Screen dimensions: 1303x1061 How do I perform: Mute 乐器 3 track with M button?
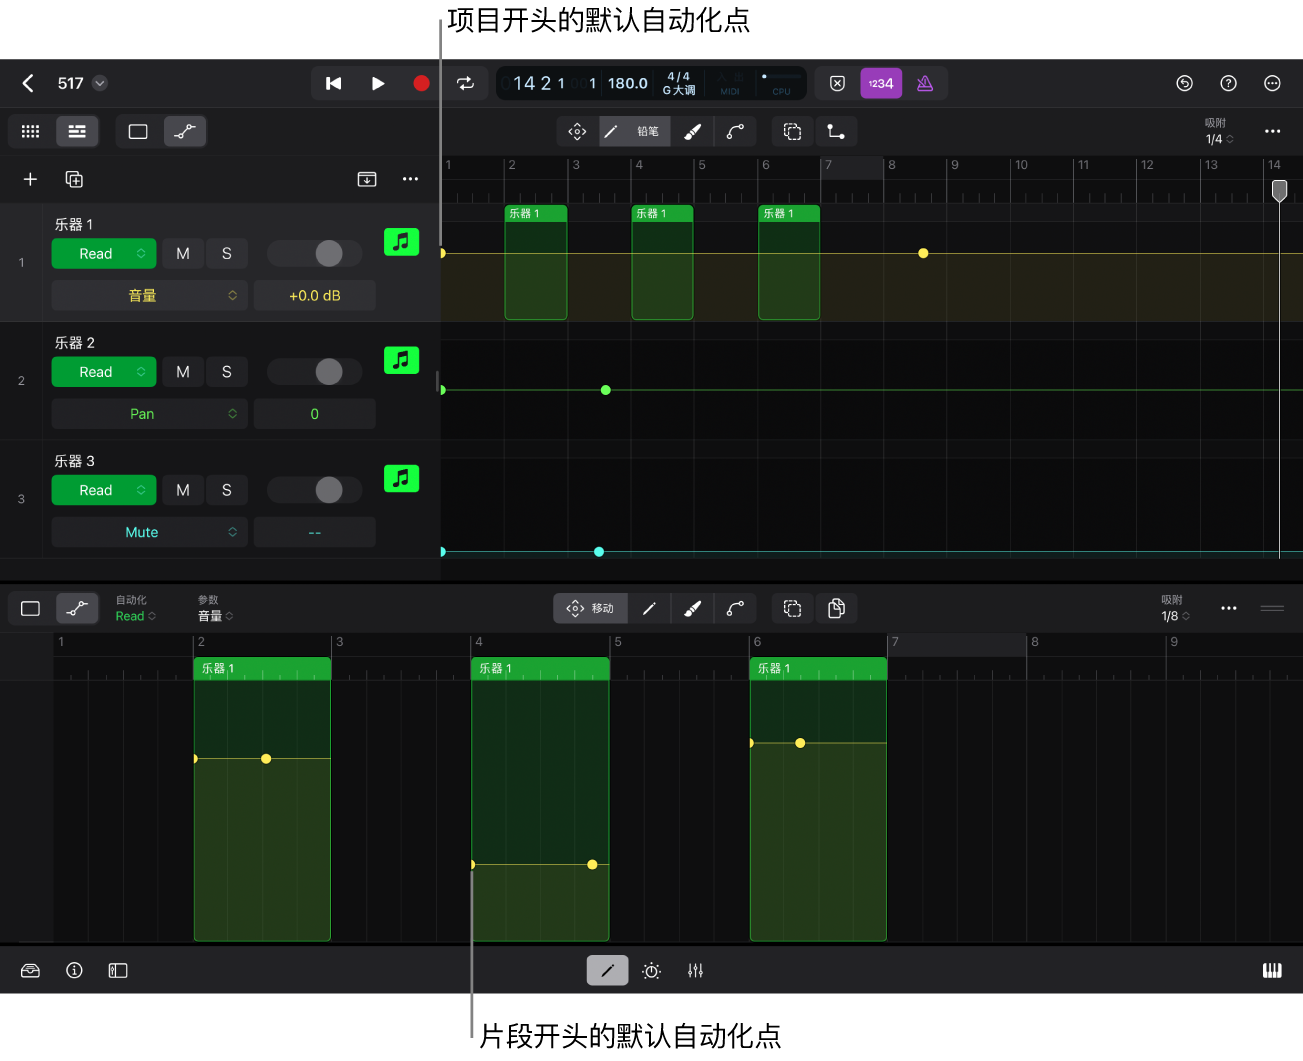coord(183,490)
